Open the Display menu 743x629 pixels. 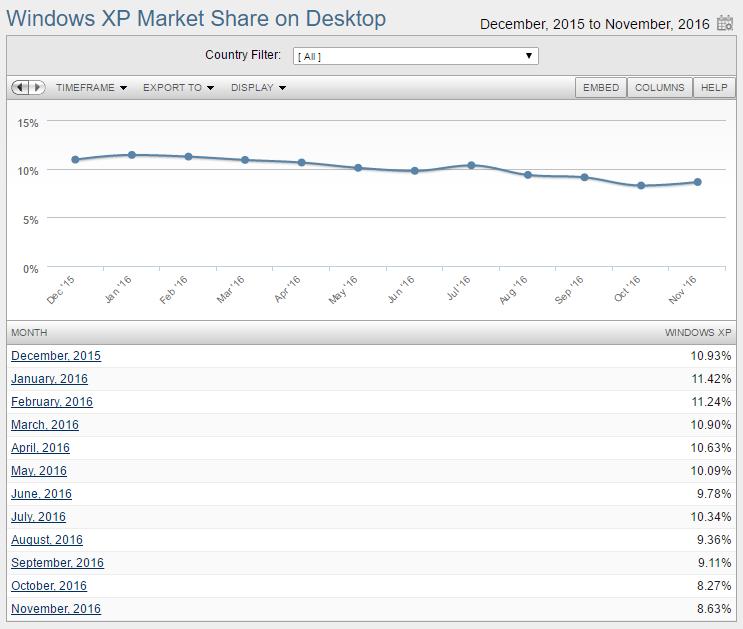(x=258, y=88)
